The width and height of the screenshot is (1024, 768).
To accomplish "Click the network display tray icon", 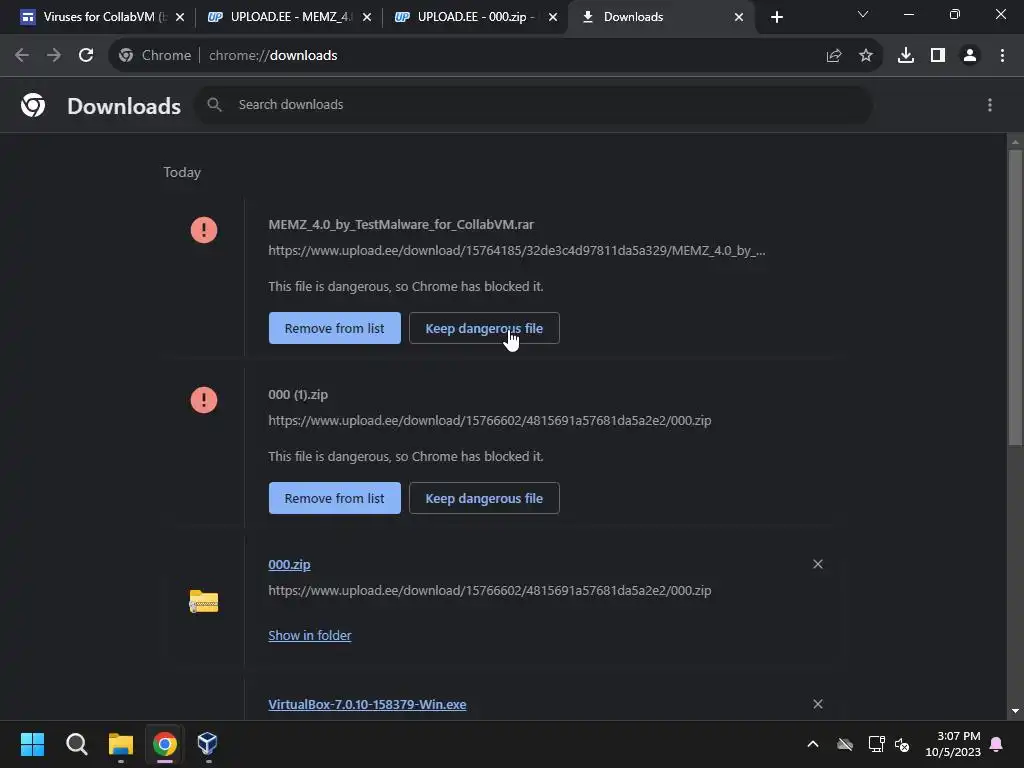I will (x=876, y=744).
